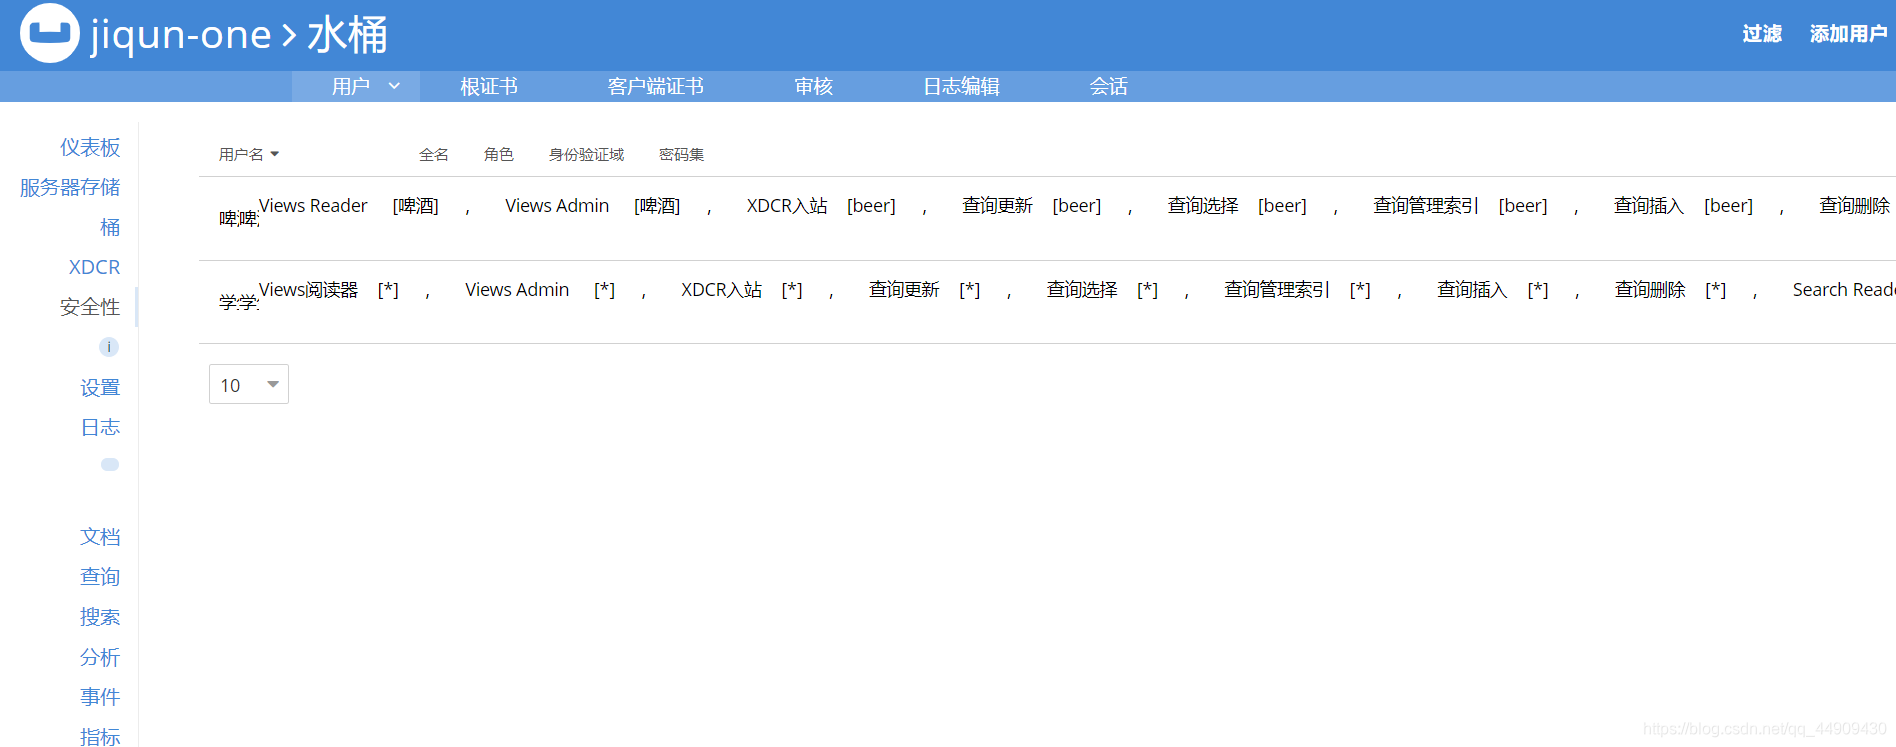
Task: Open 查询 in the sidebar
Action: [x=100, y=577]
